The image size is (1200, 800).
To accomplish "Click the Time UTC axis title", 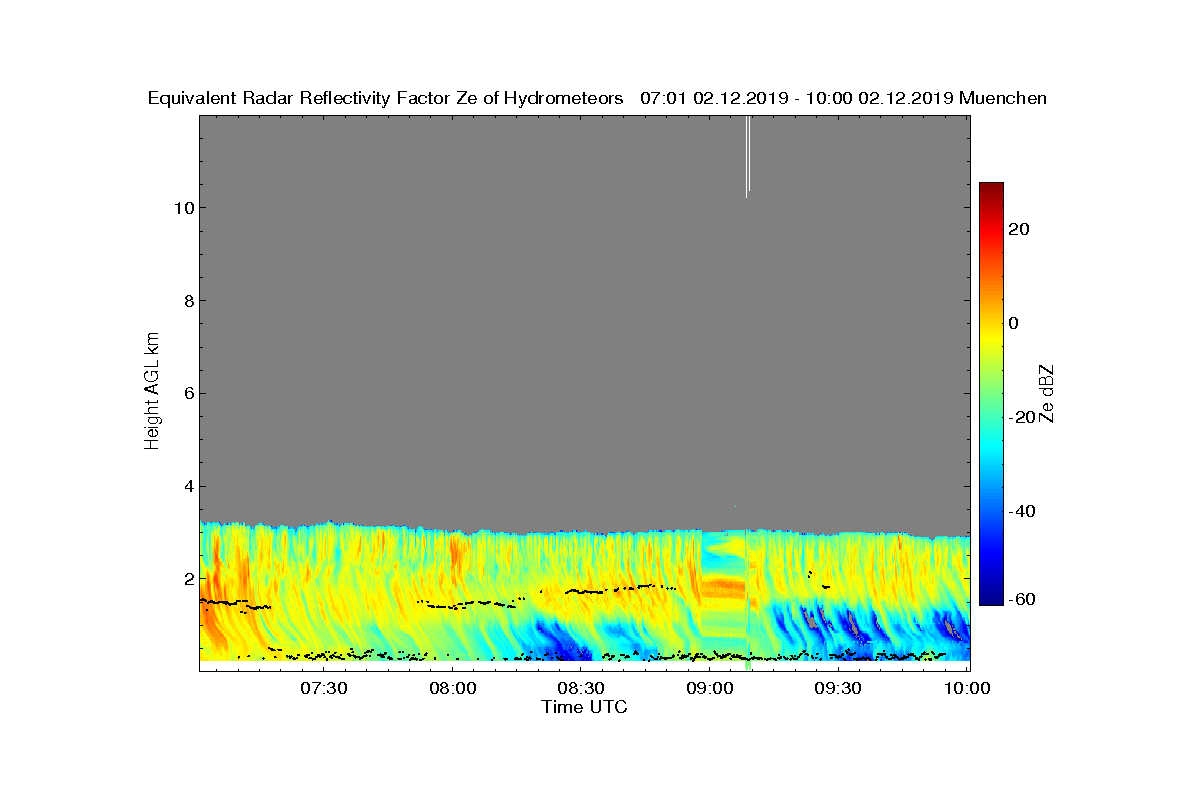I will (585, 707).
